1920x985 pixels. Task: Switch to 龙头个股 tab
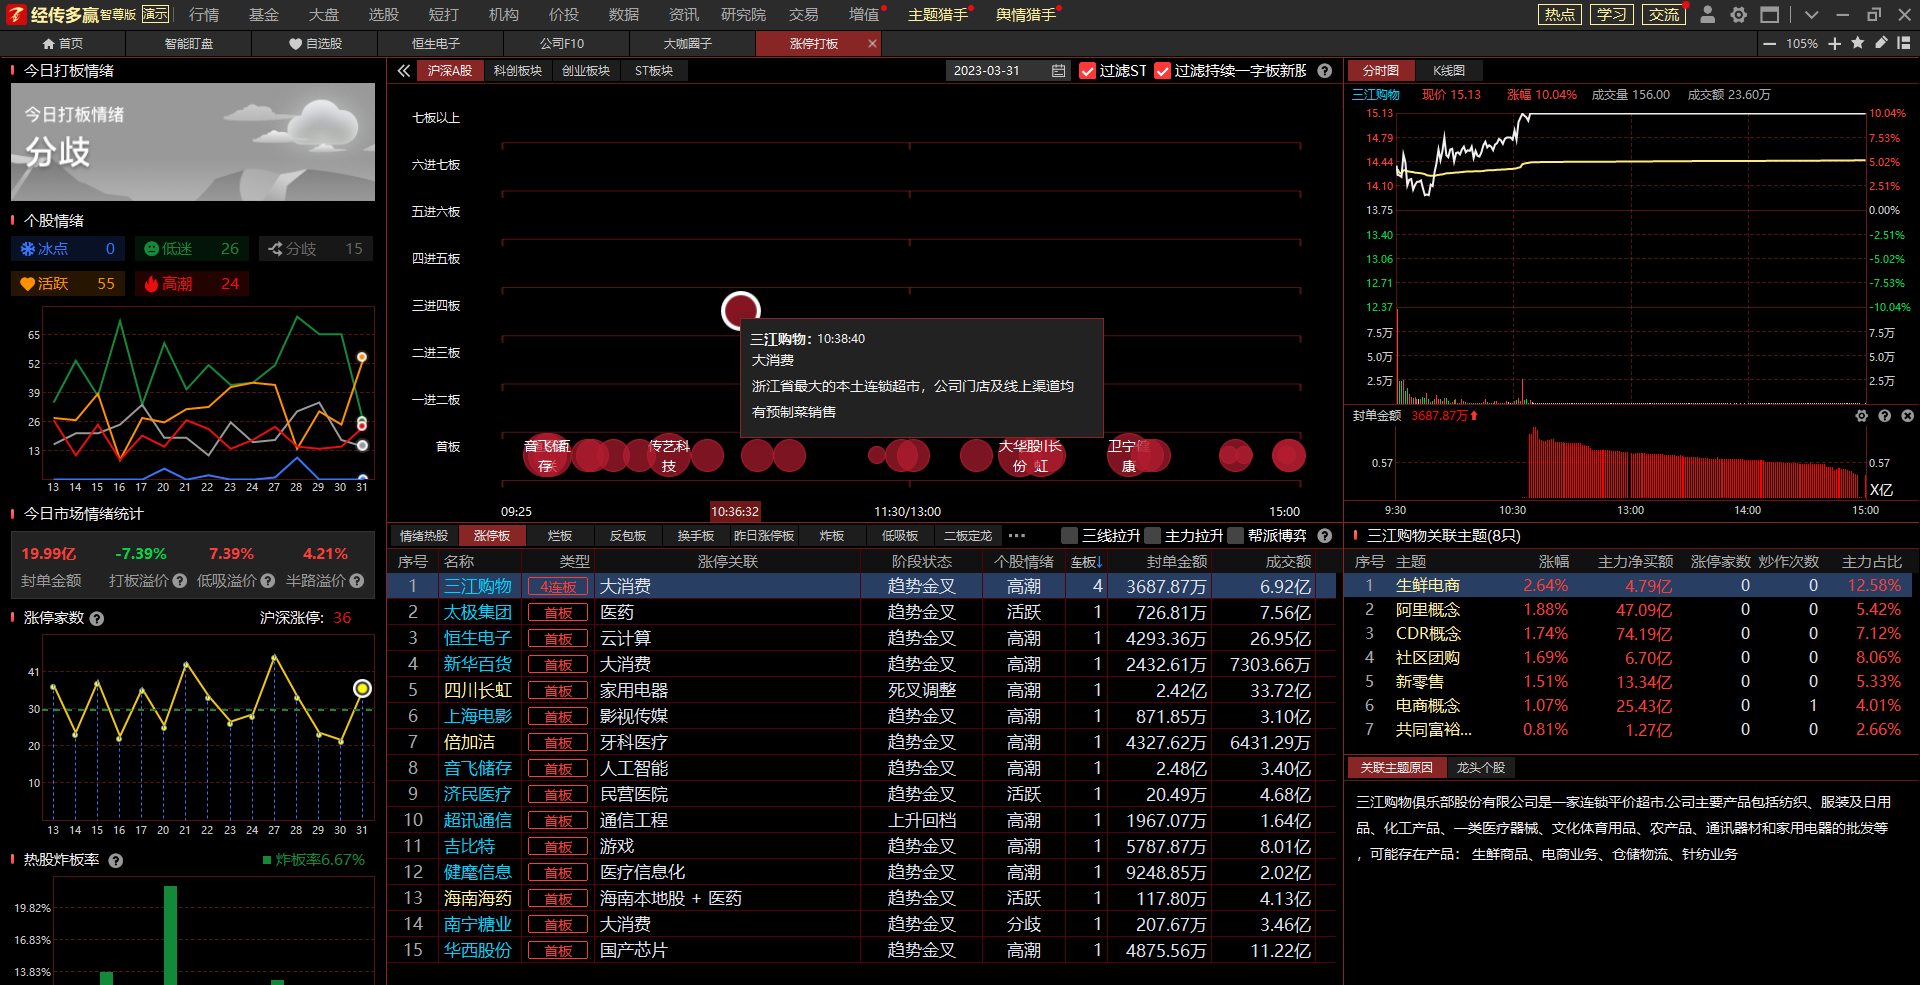pos(1481,767)
